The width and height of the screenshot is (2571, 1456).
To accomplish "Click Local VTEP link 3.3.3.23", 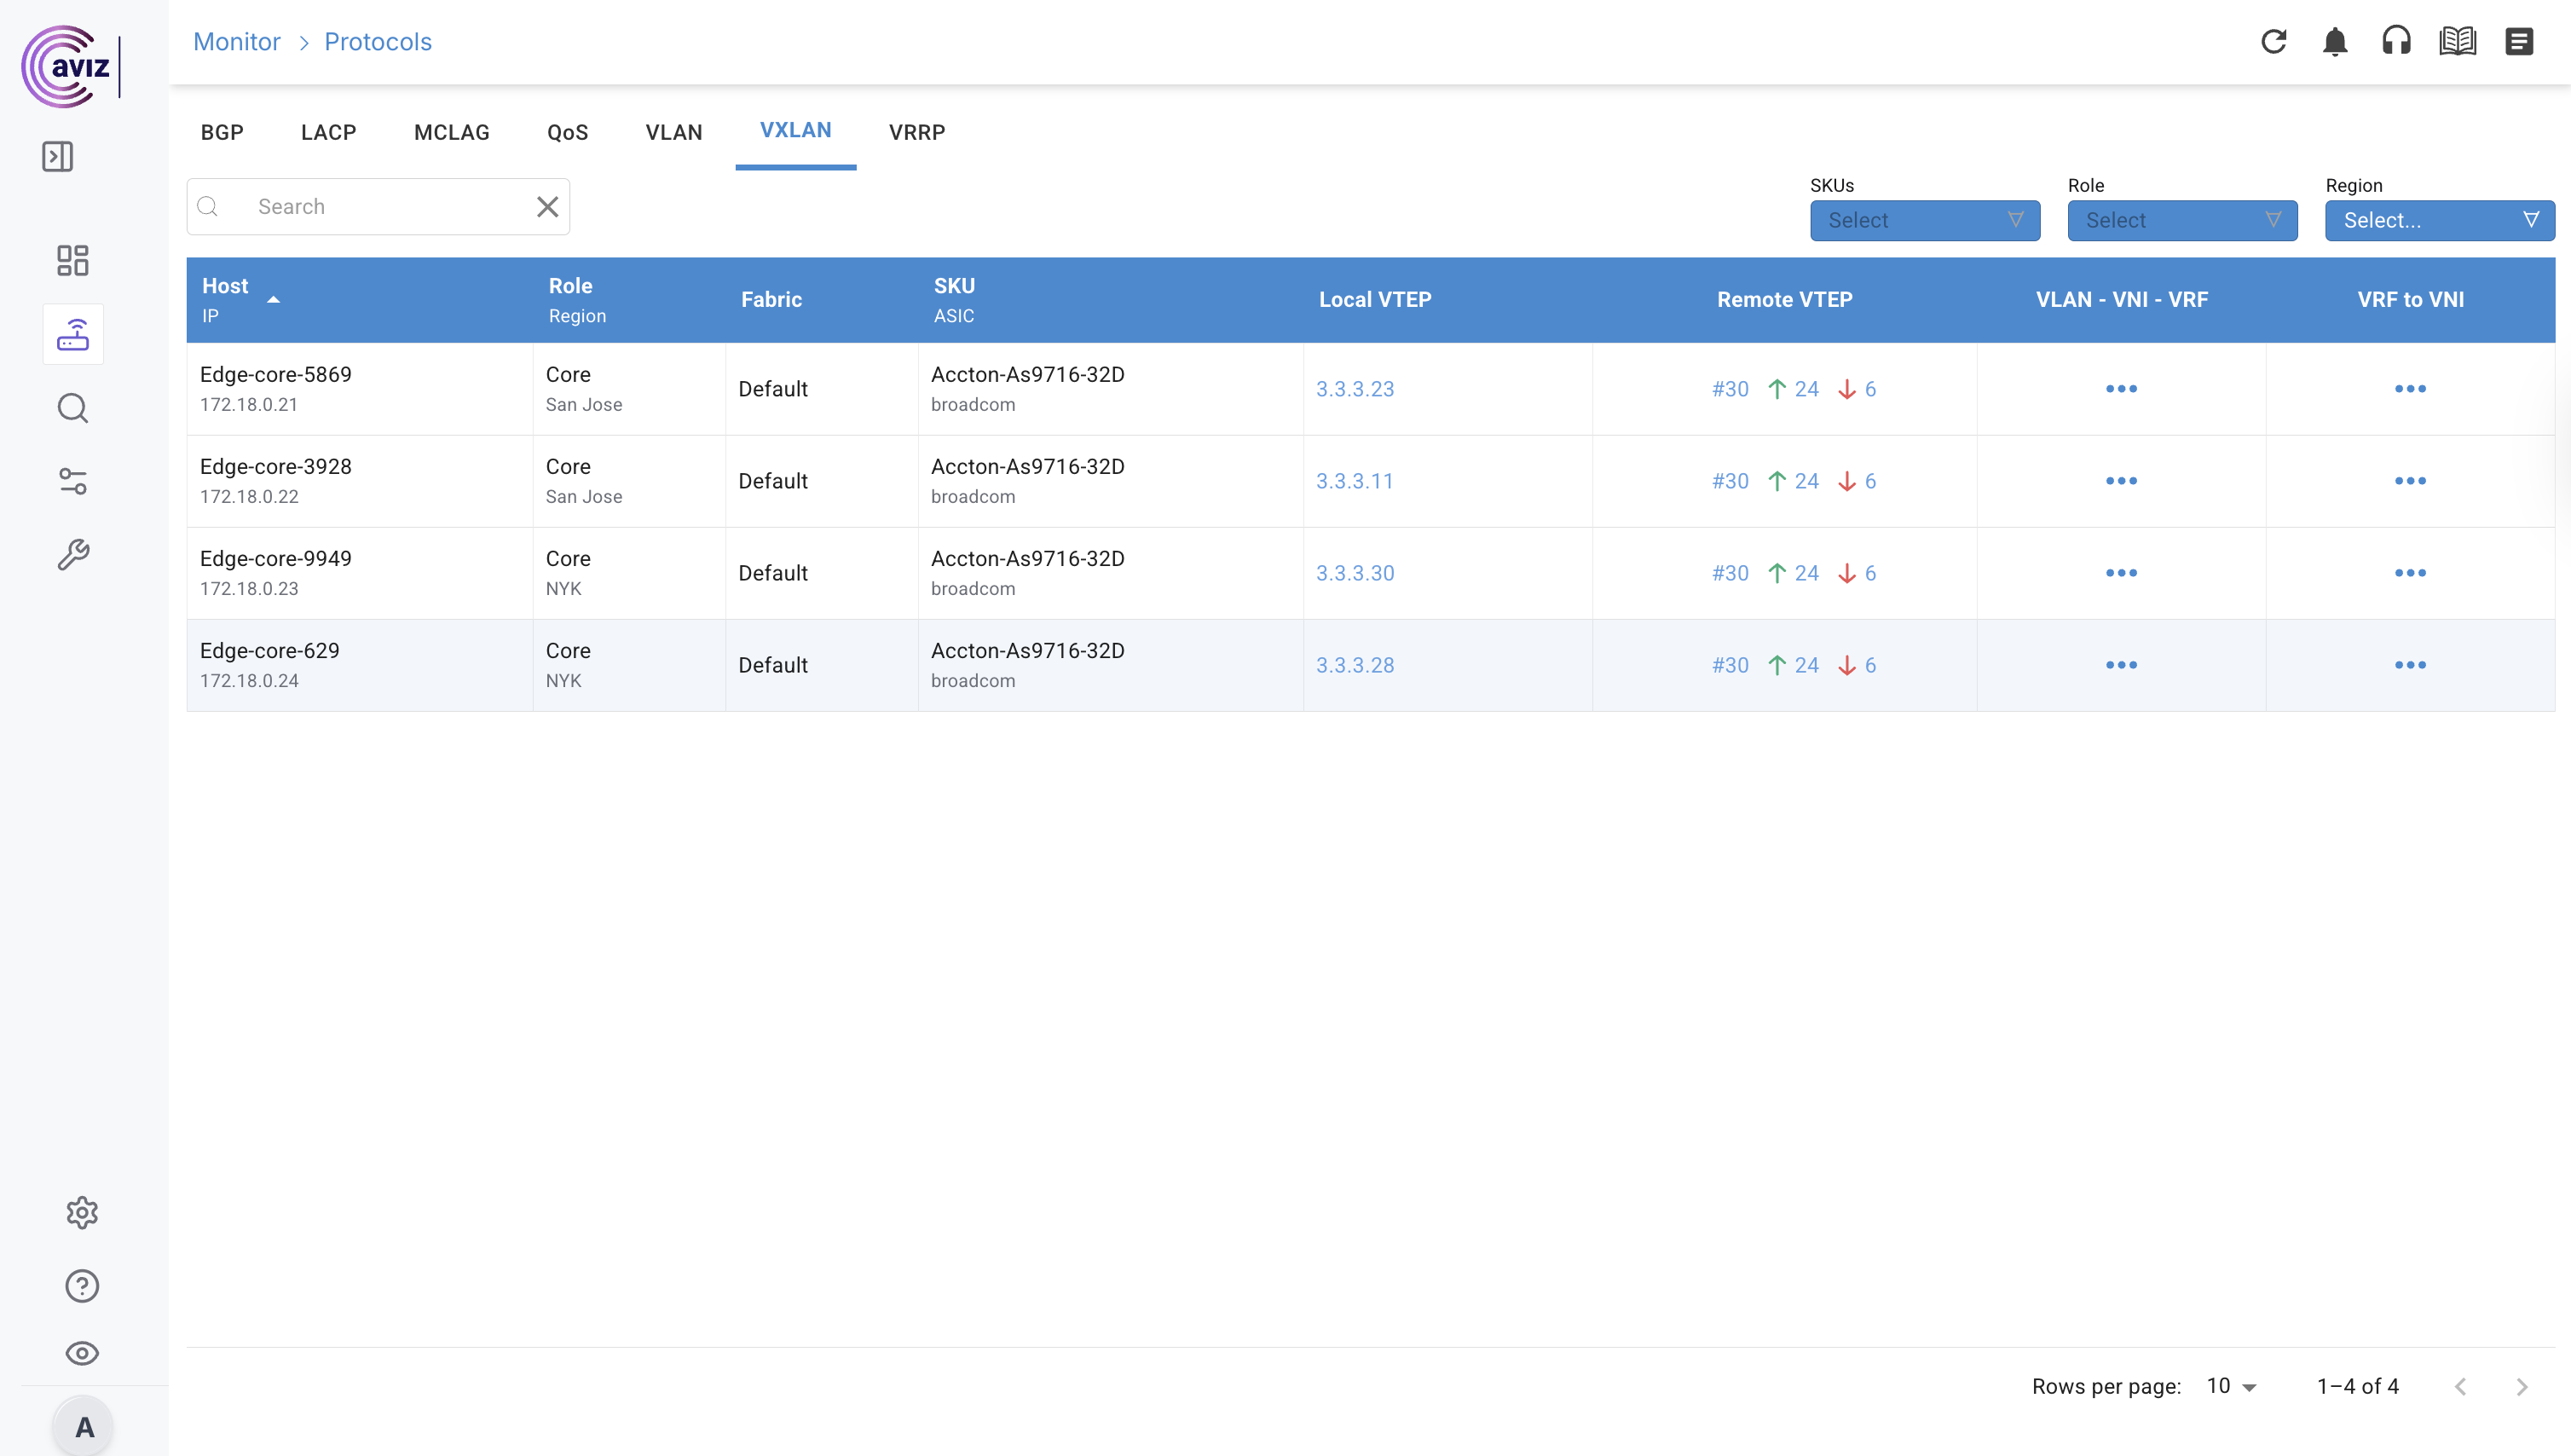I will 1354,389.
